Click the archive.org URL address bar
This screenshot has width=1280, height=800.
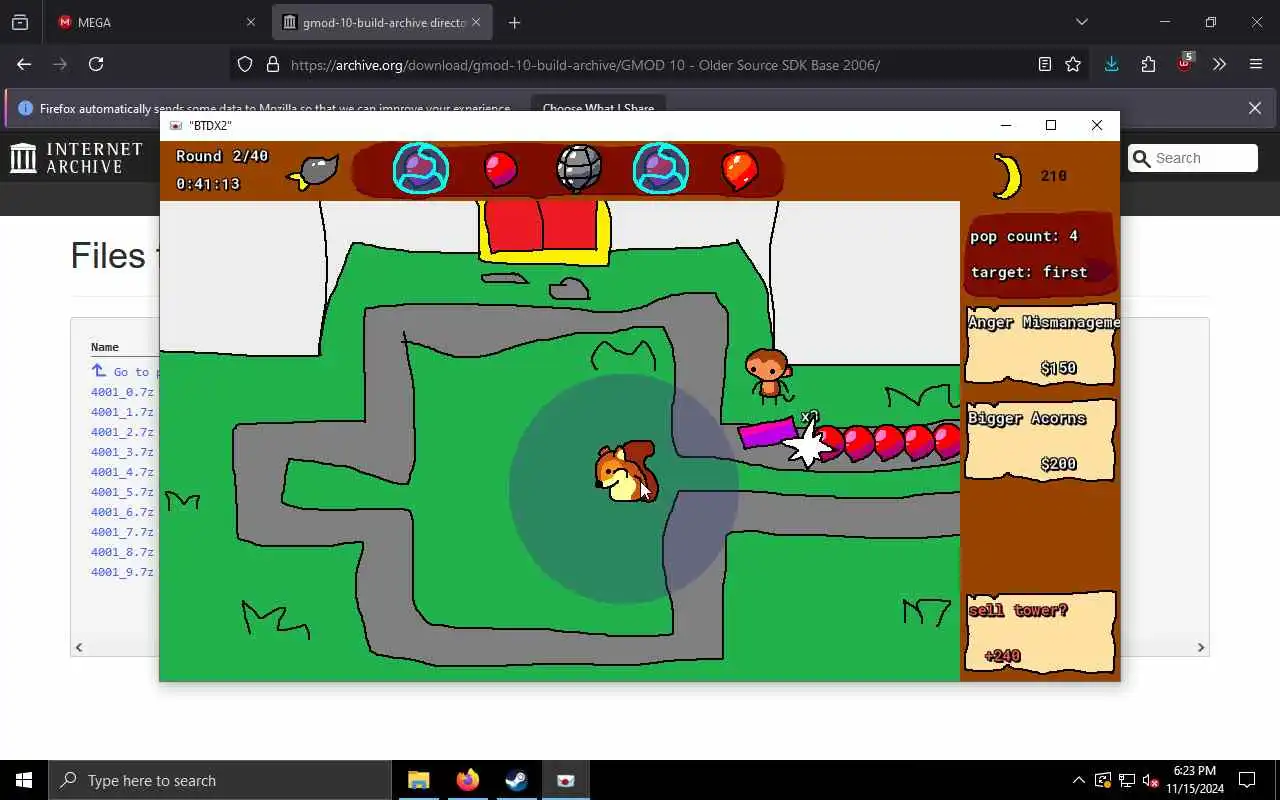[x=585, y=65]
